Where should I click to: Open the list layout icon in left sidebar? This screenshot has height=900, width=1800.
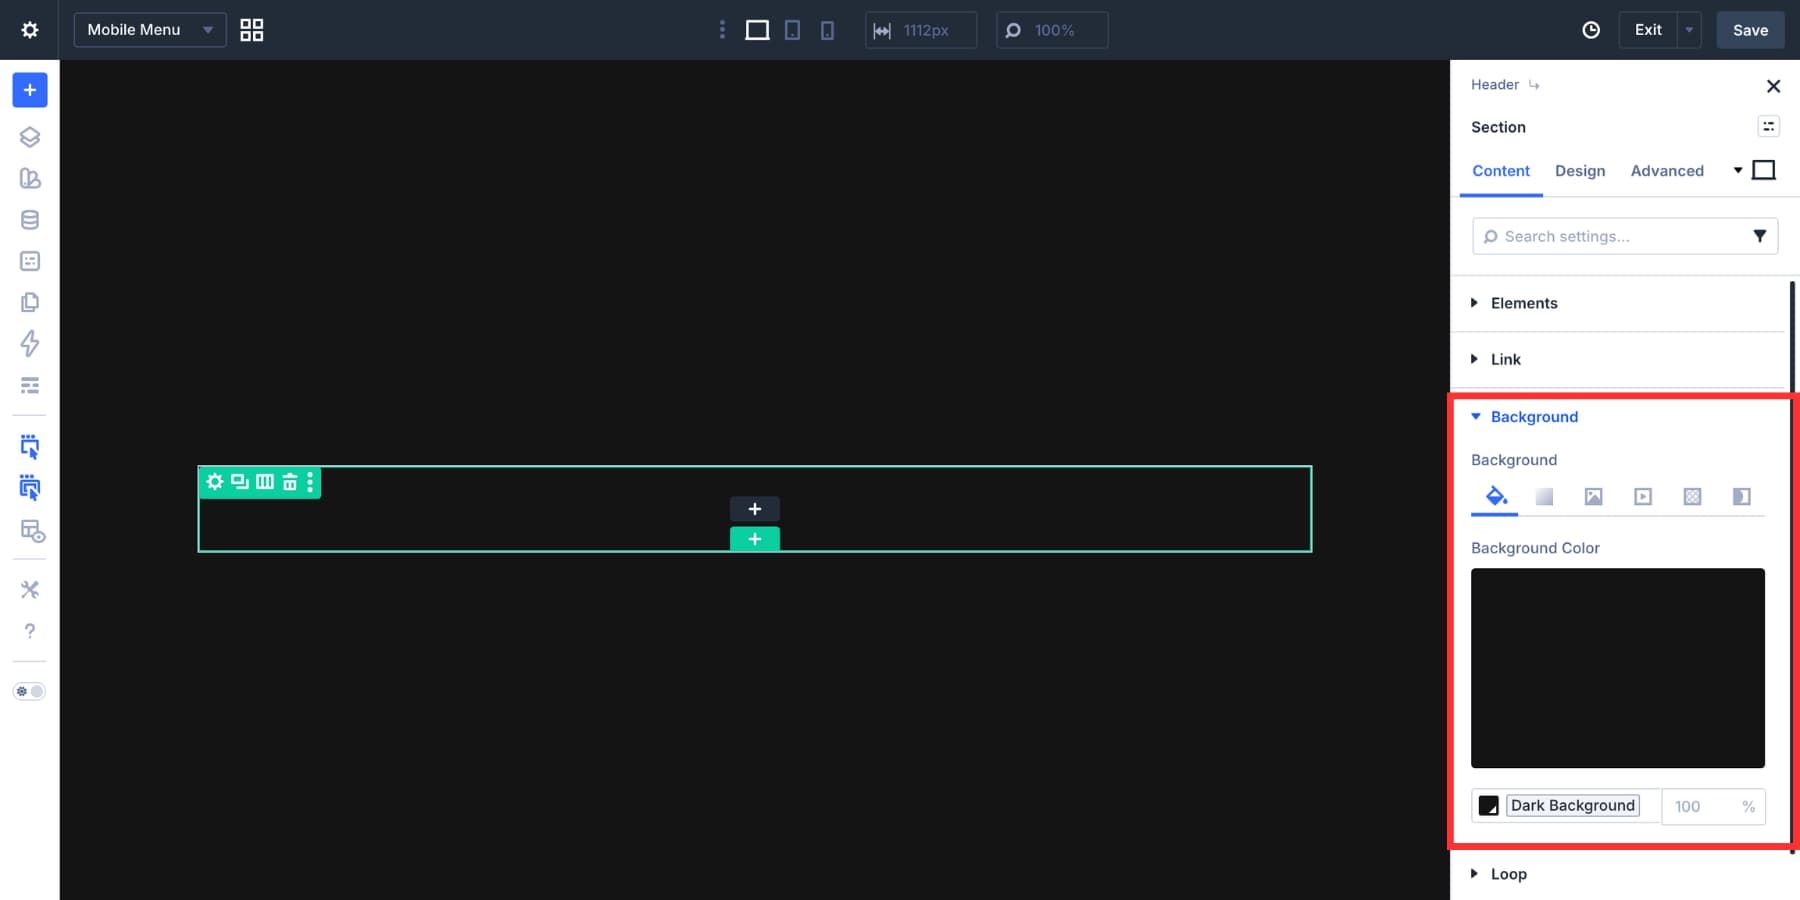pos(30,385)
